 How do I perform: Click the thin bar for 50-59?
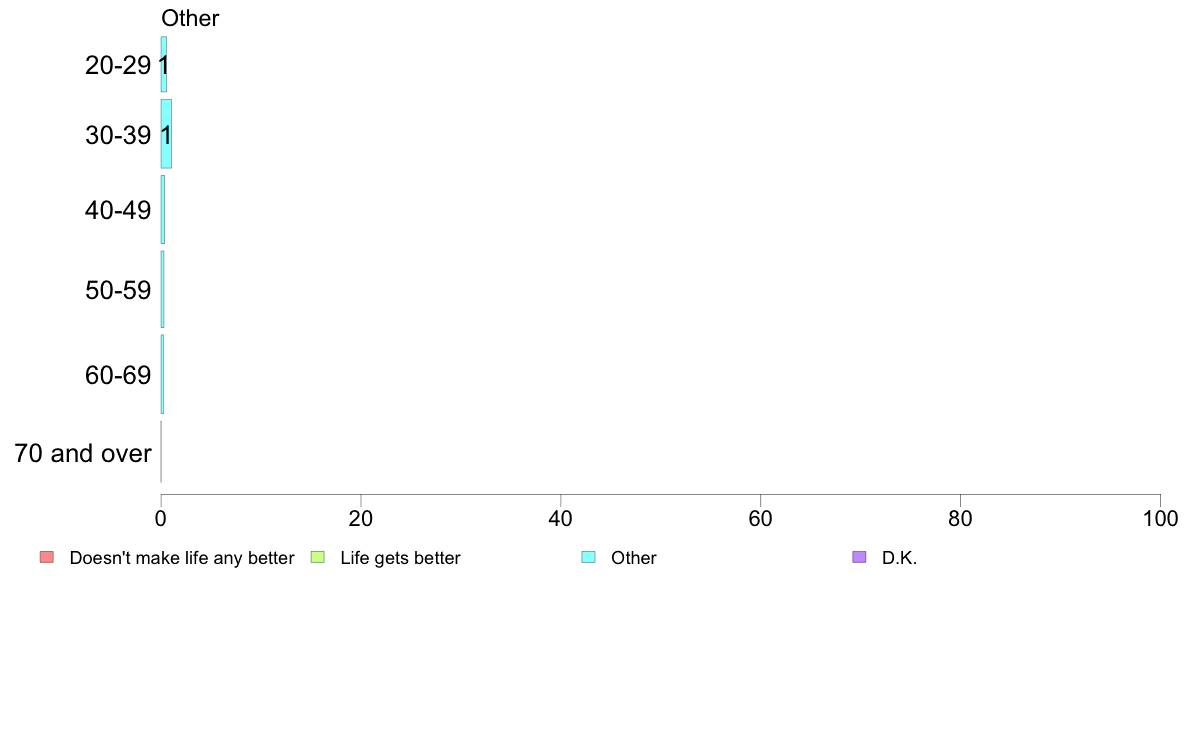(162, 290)
